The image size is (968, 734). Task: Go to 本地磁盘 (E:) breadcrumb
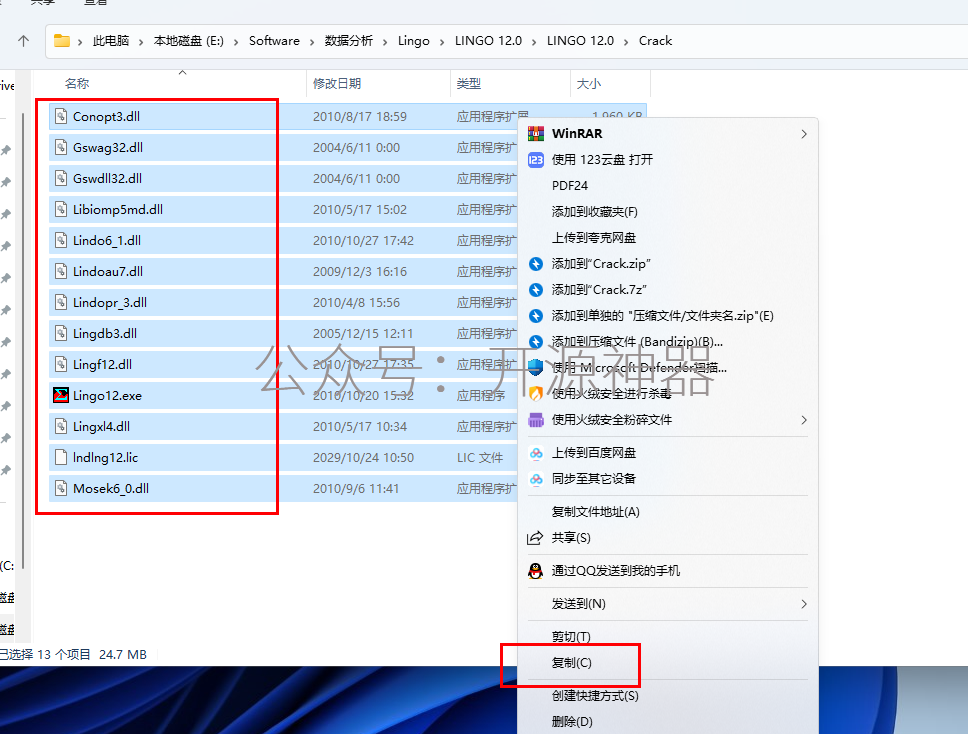click(188, 41)
